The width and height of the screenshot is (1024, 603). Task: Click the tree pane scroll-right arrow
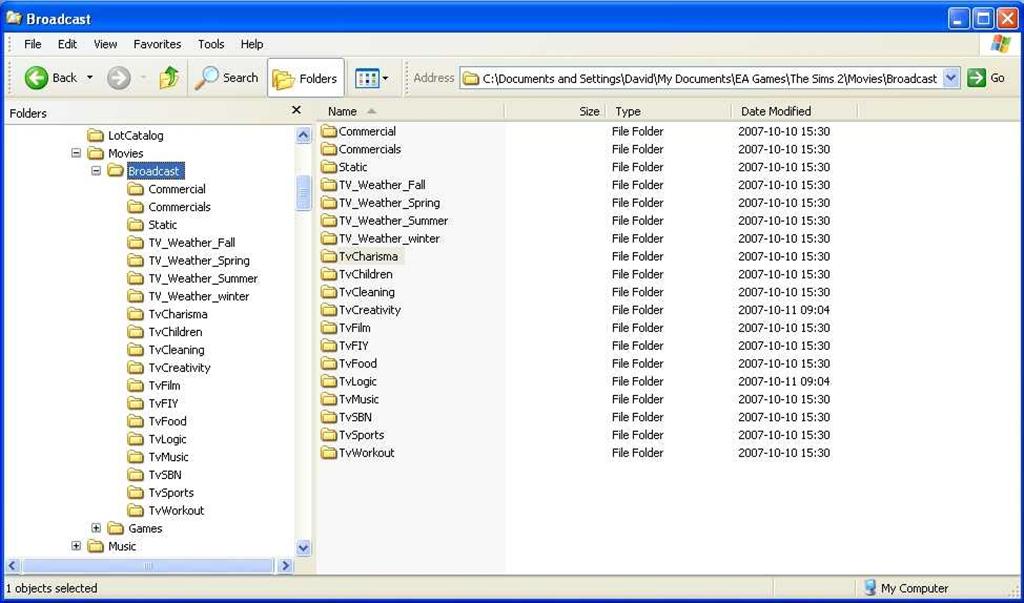click(x=285, y=566)
